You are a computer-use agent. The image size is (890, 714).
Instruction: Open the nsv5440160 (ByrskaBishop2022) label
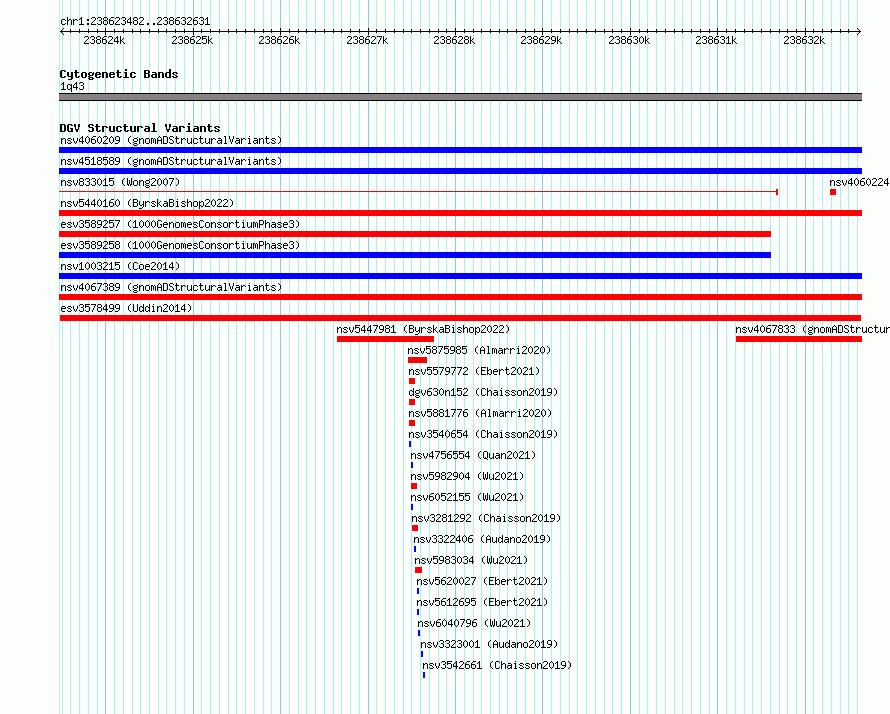(x=147, y=203)
